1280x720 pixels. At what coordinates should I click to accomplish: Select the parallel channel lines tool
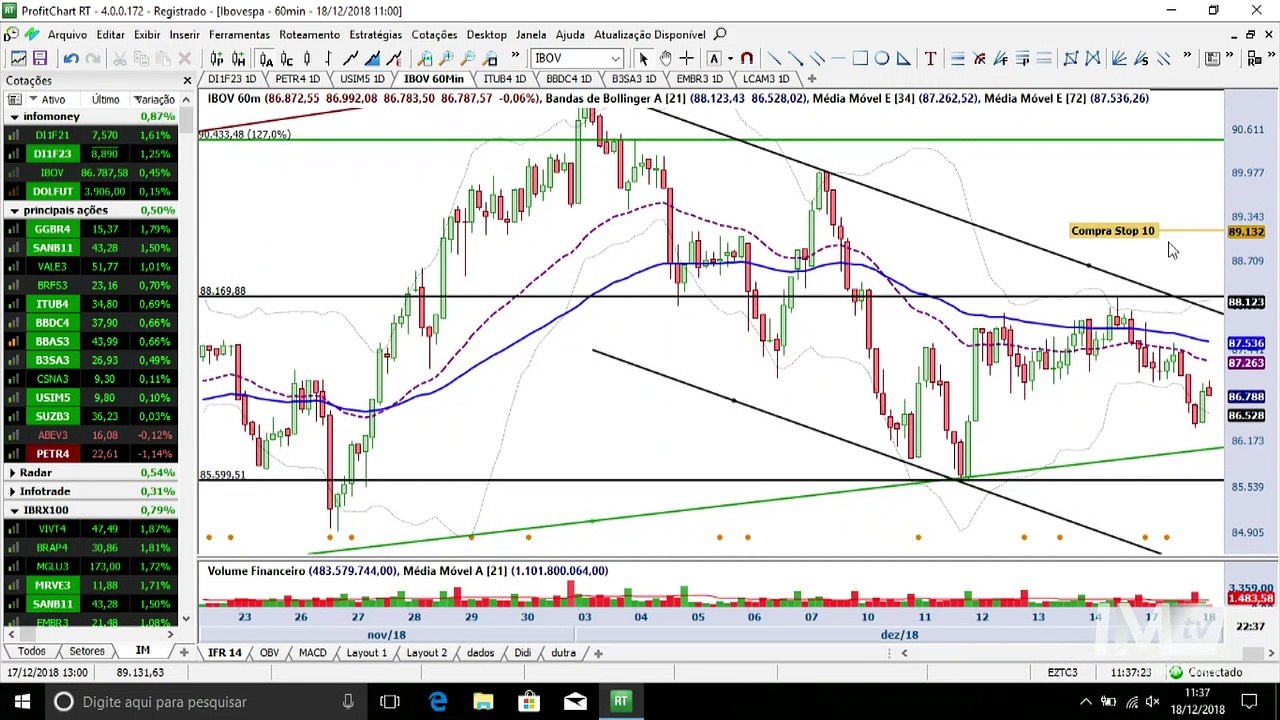click(816, 58)
